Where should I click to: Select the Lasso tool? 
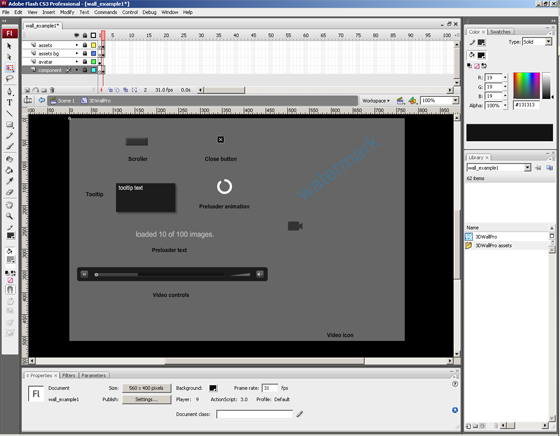10,78
